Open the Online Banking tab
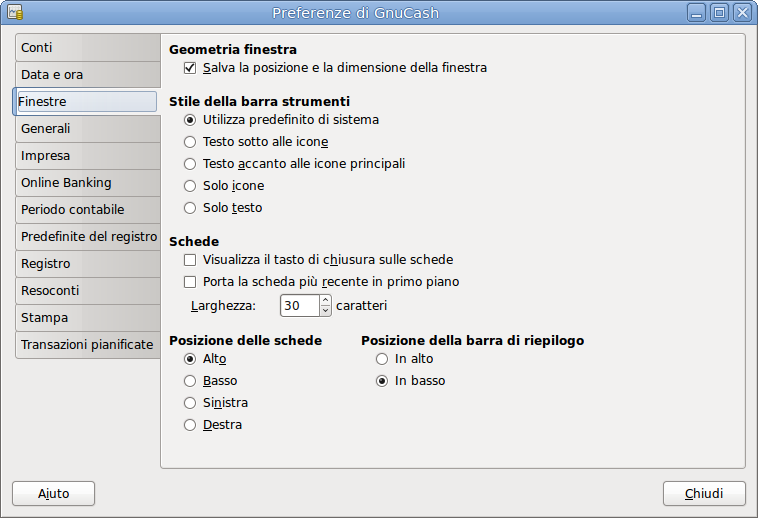 pos(87,183)
